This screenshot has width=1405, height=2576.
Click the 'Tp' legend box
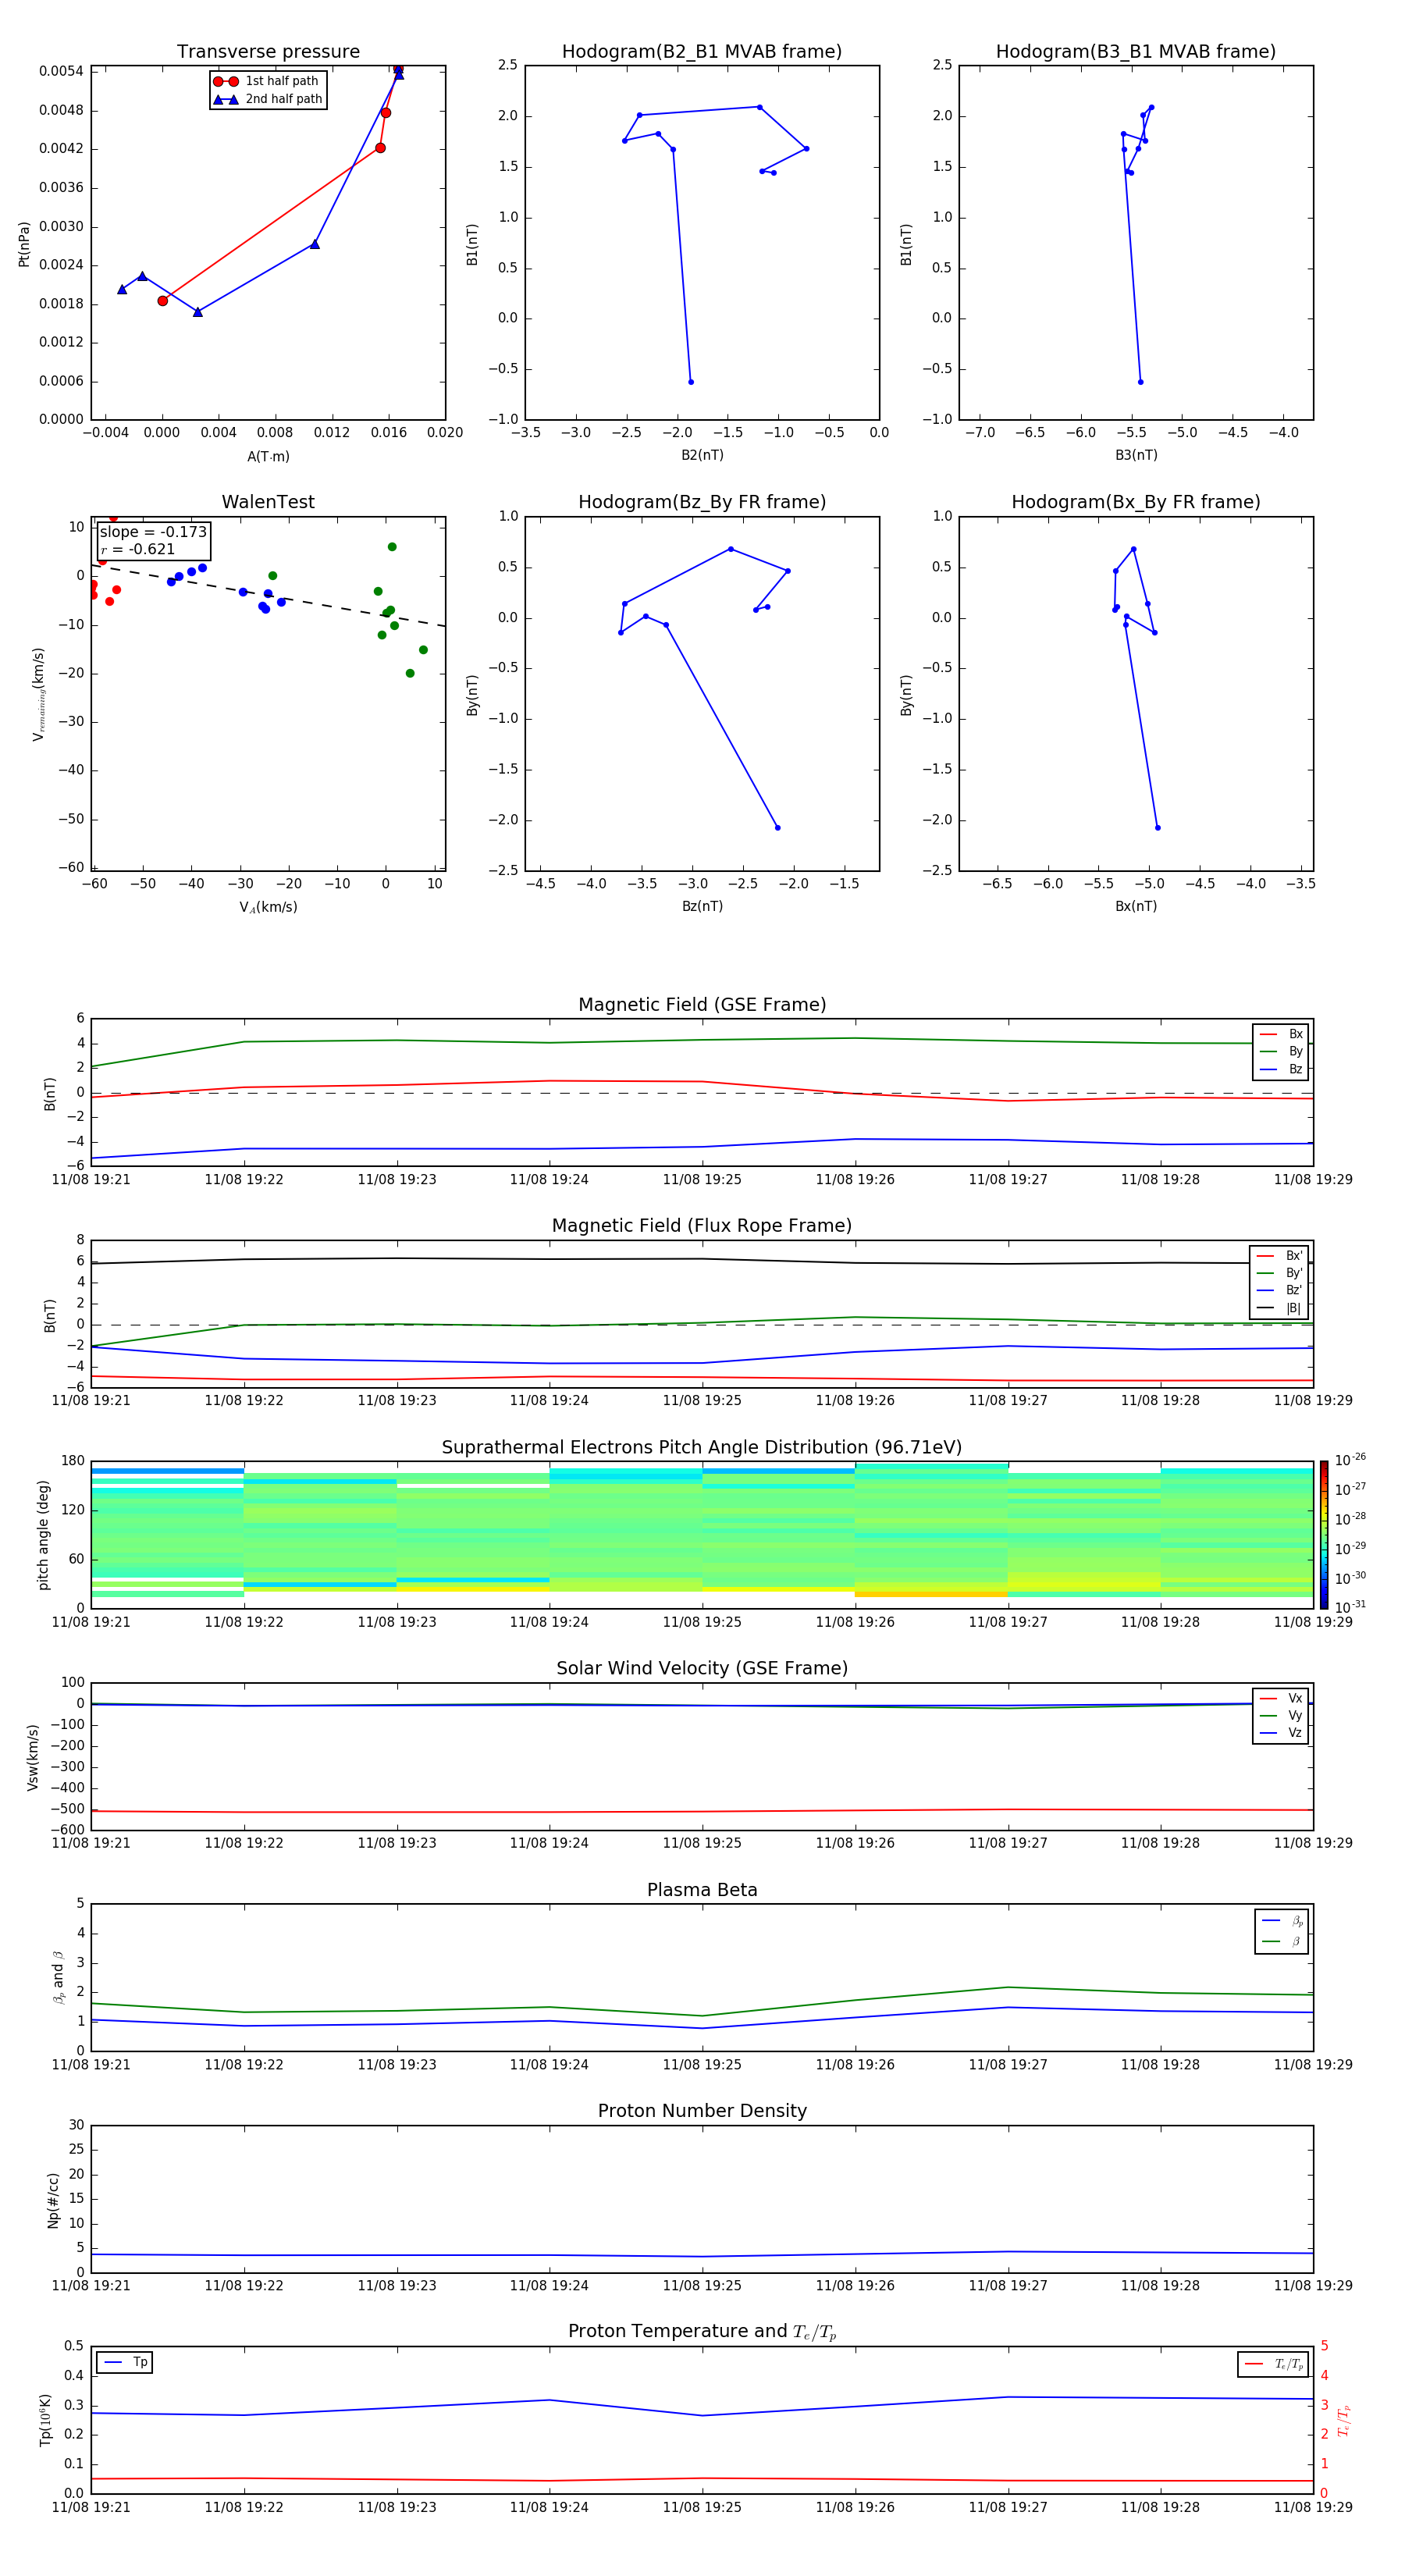tap(125, 2362)
